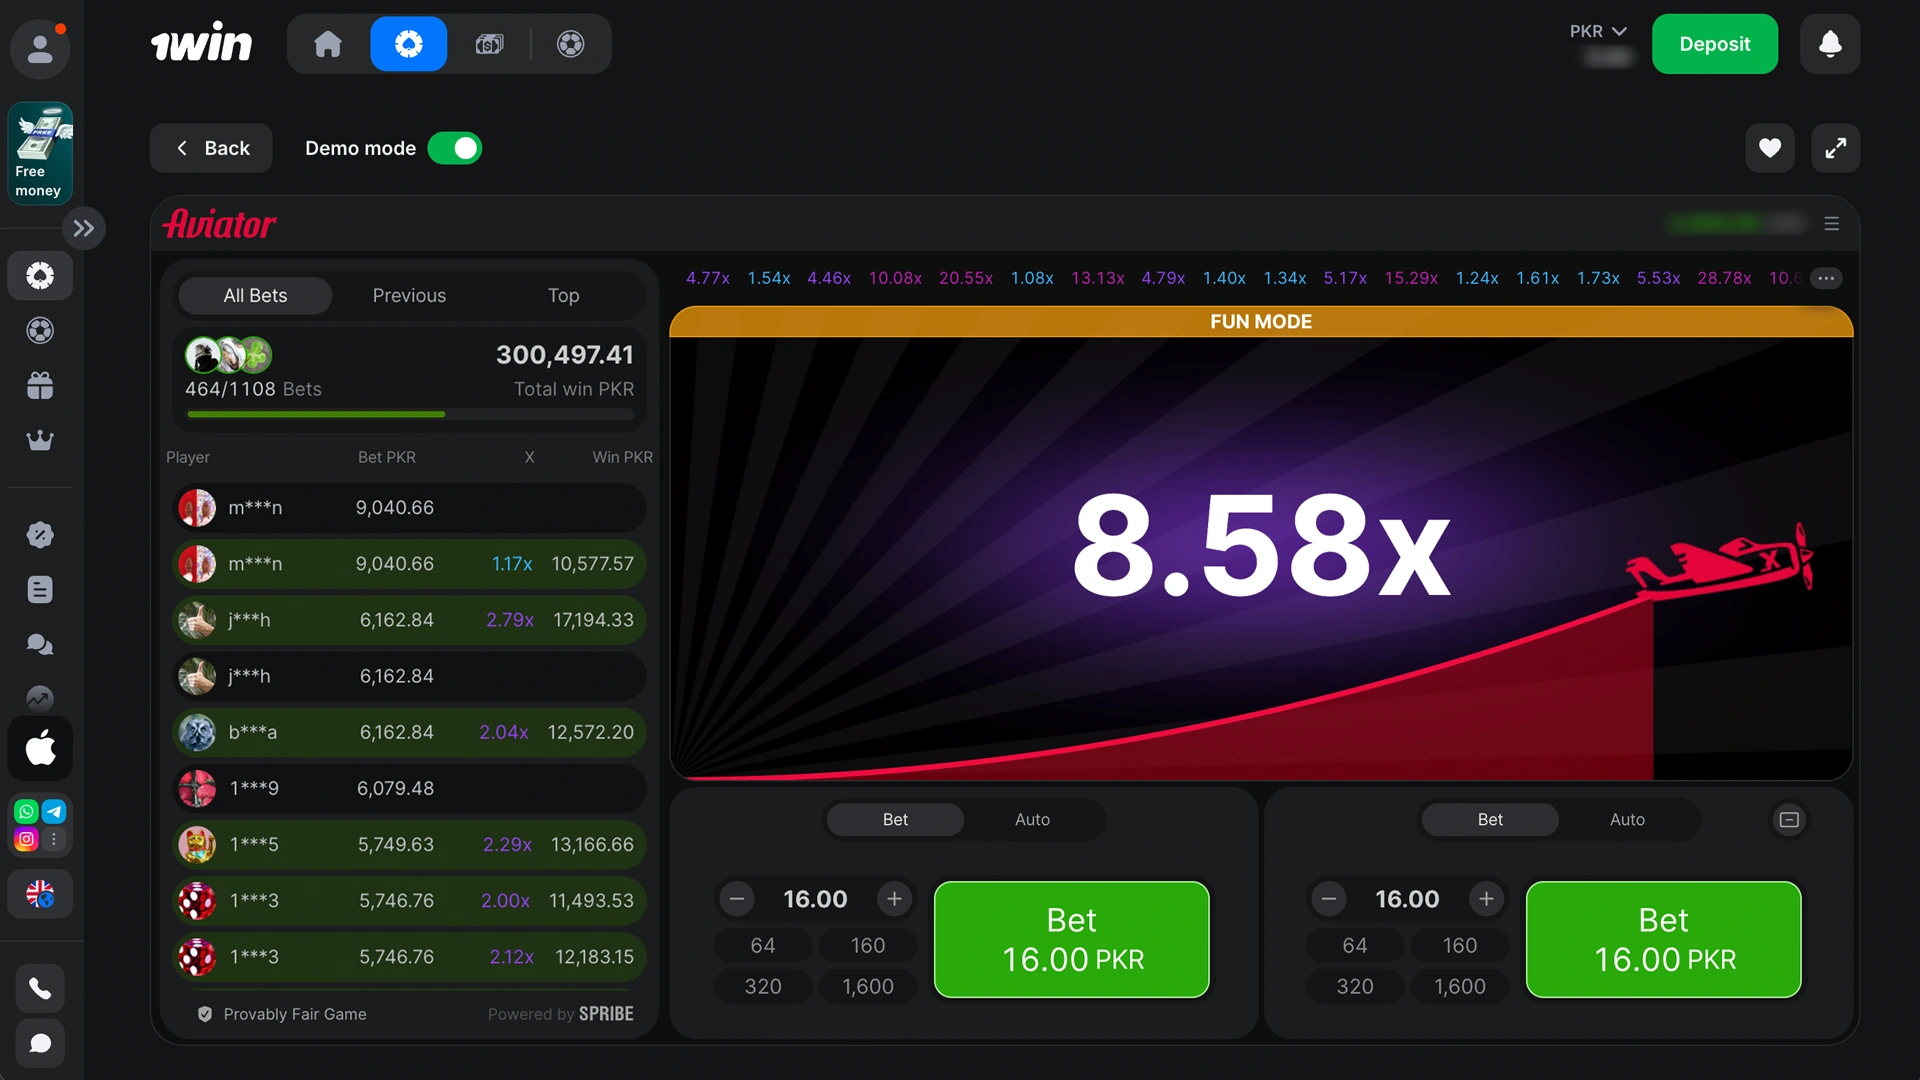Set right bet quick amount 1,600

tap(1460, 986)
